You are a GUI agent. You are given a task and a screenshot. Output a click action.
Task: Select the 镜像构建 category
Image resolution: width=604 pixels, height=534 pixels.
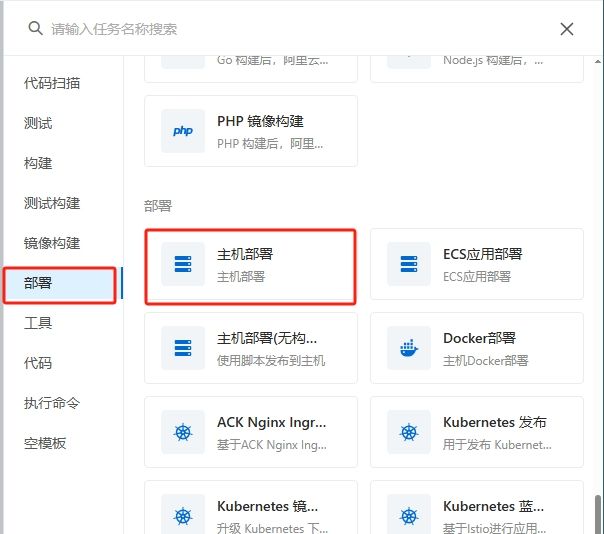[52, 243]
